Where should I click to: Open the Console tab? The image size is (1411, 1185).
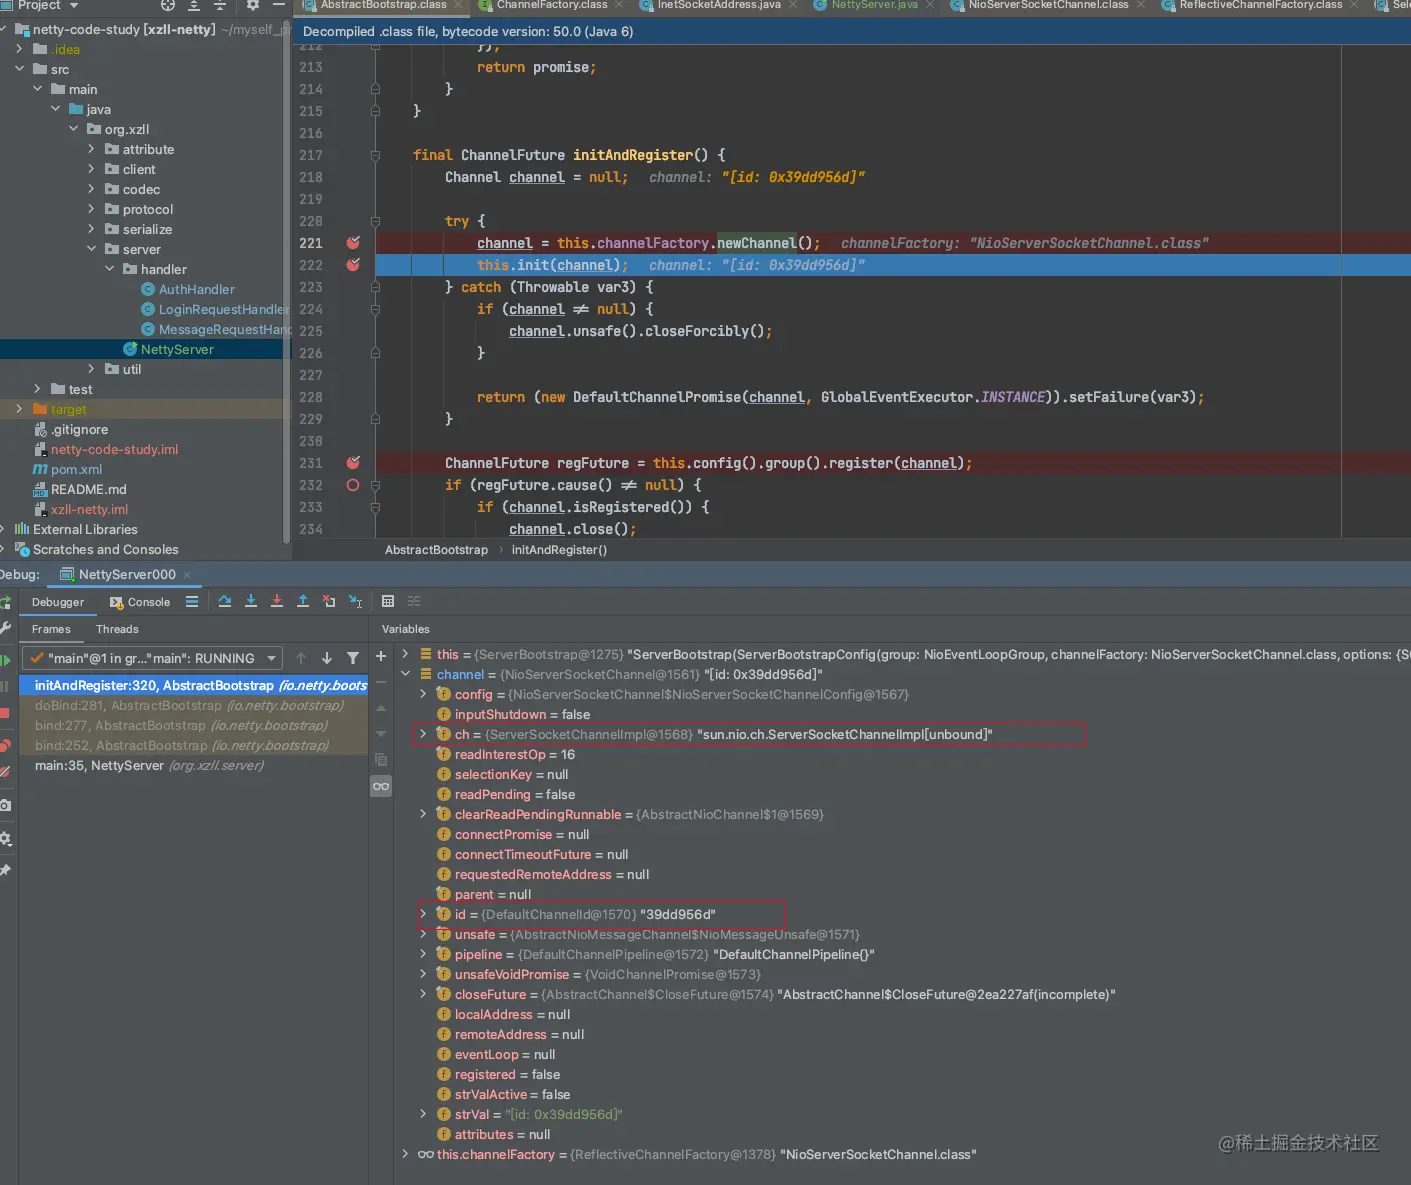140,602
